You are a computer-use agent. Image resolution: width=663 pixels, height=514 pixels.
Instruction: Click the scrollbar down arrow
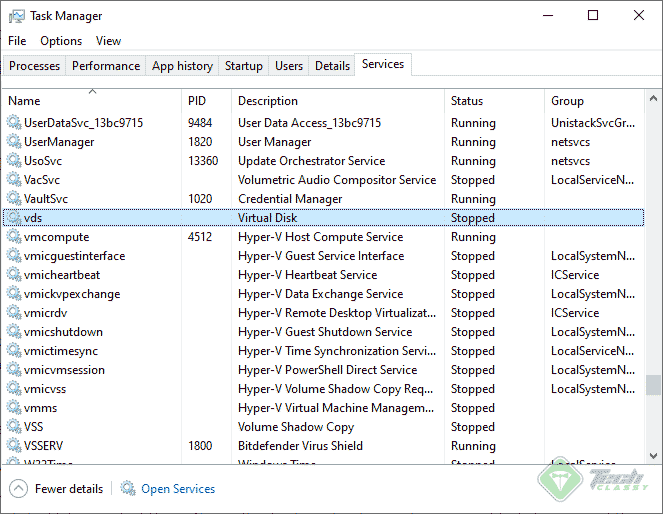(653, 456)
